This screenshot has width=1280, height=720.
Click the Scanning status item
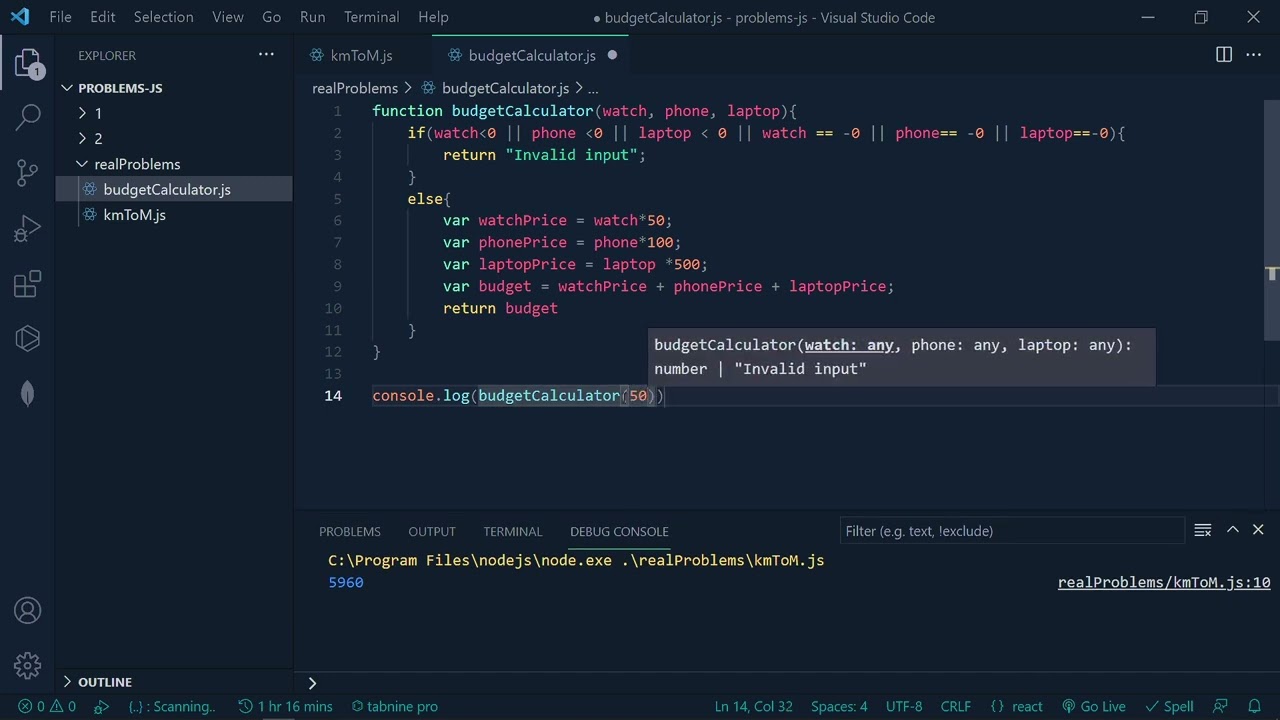click(x=172, y=706)
